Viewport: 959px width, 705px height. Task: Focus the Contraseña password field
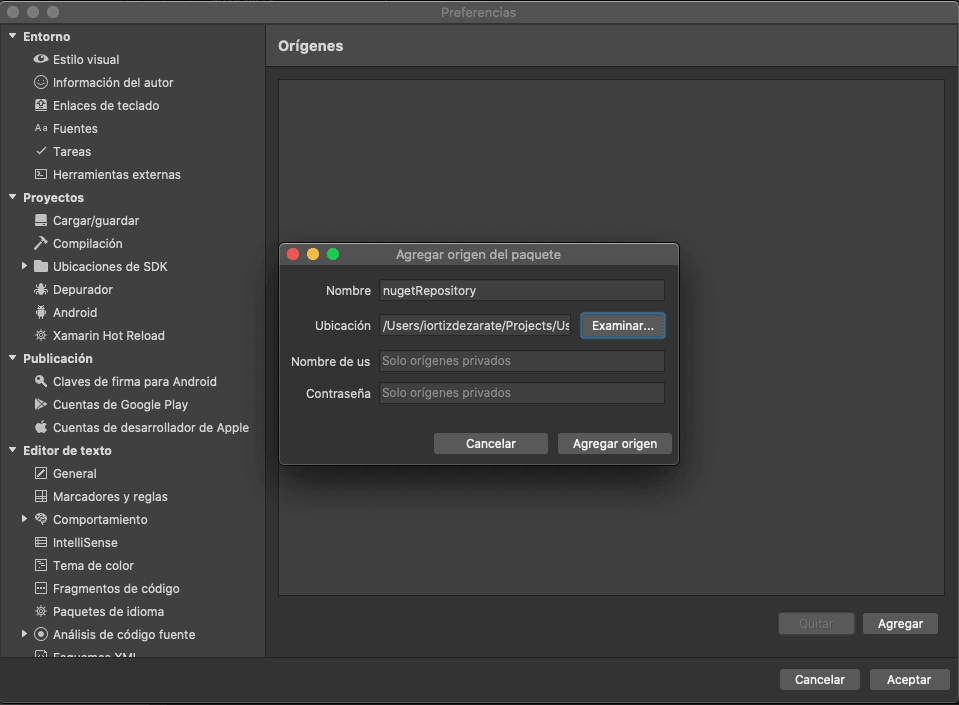[521, 394]
